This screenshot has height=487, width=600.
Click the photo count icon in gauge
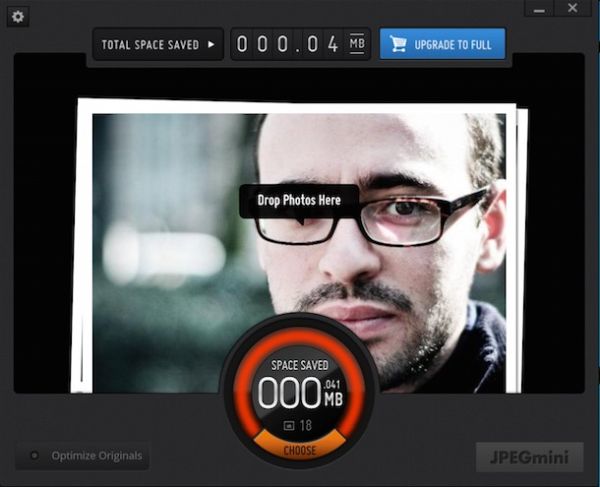(x=289, y=425)
